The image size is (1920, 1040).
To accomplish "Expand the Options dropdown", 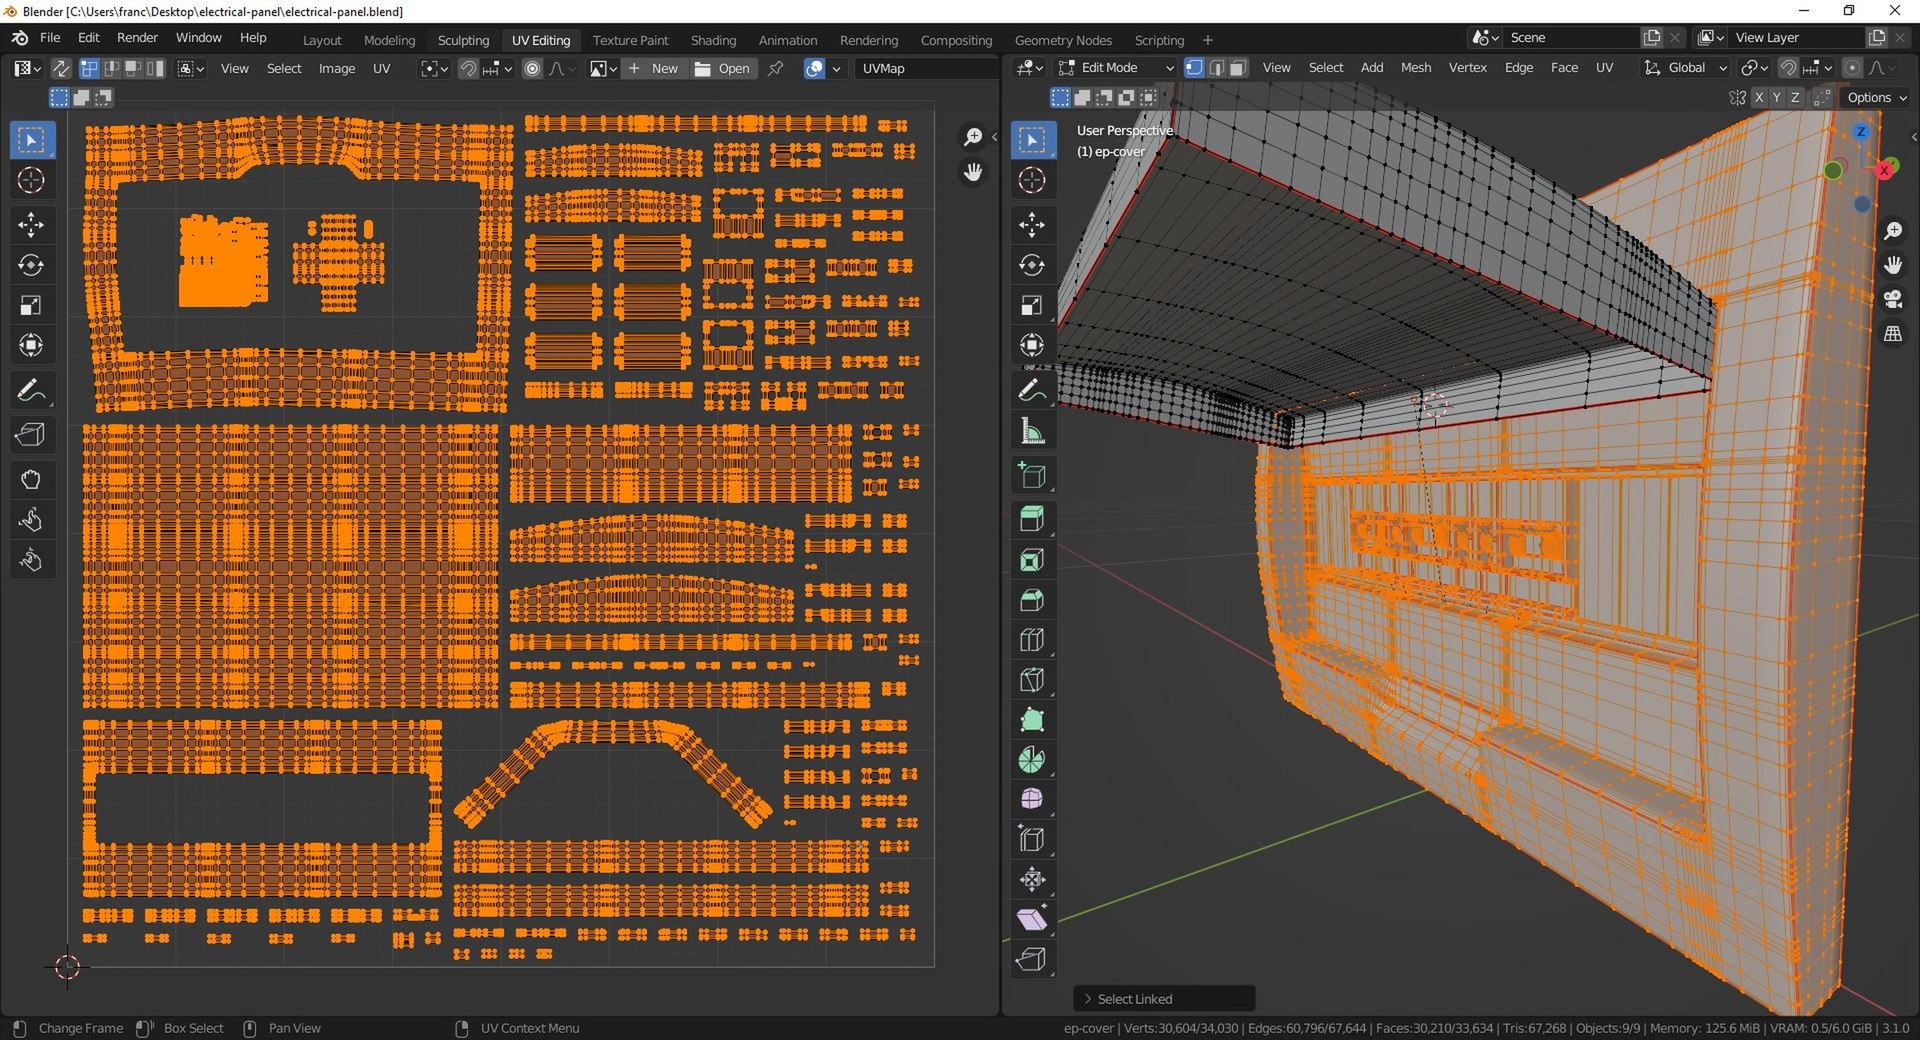I will coord(1877,98).
